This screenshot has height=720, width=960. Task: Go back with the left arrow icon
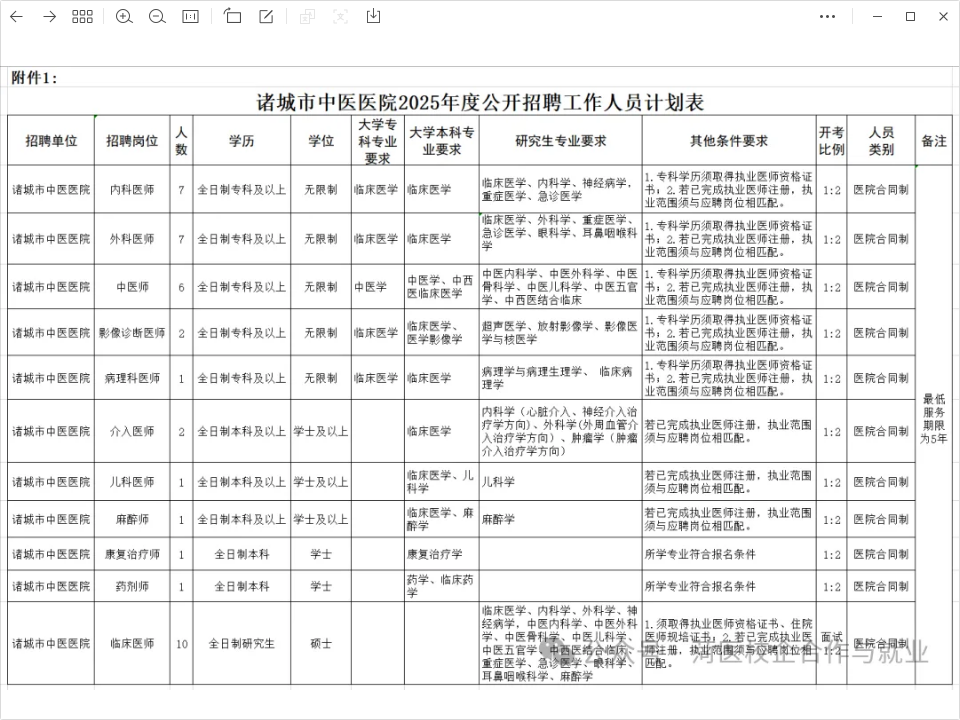click(x=17, y=17)
